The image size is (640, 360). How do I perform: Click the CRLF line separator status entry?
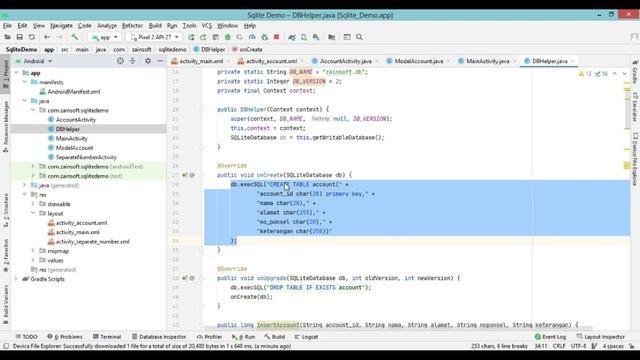559,346
